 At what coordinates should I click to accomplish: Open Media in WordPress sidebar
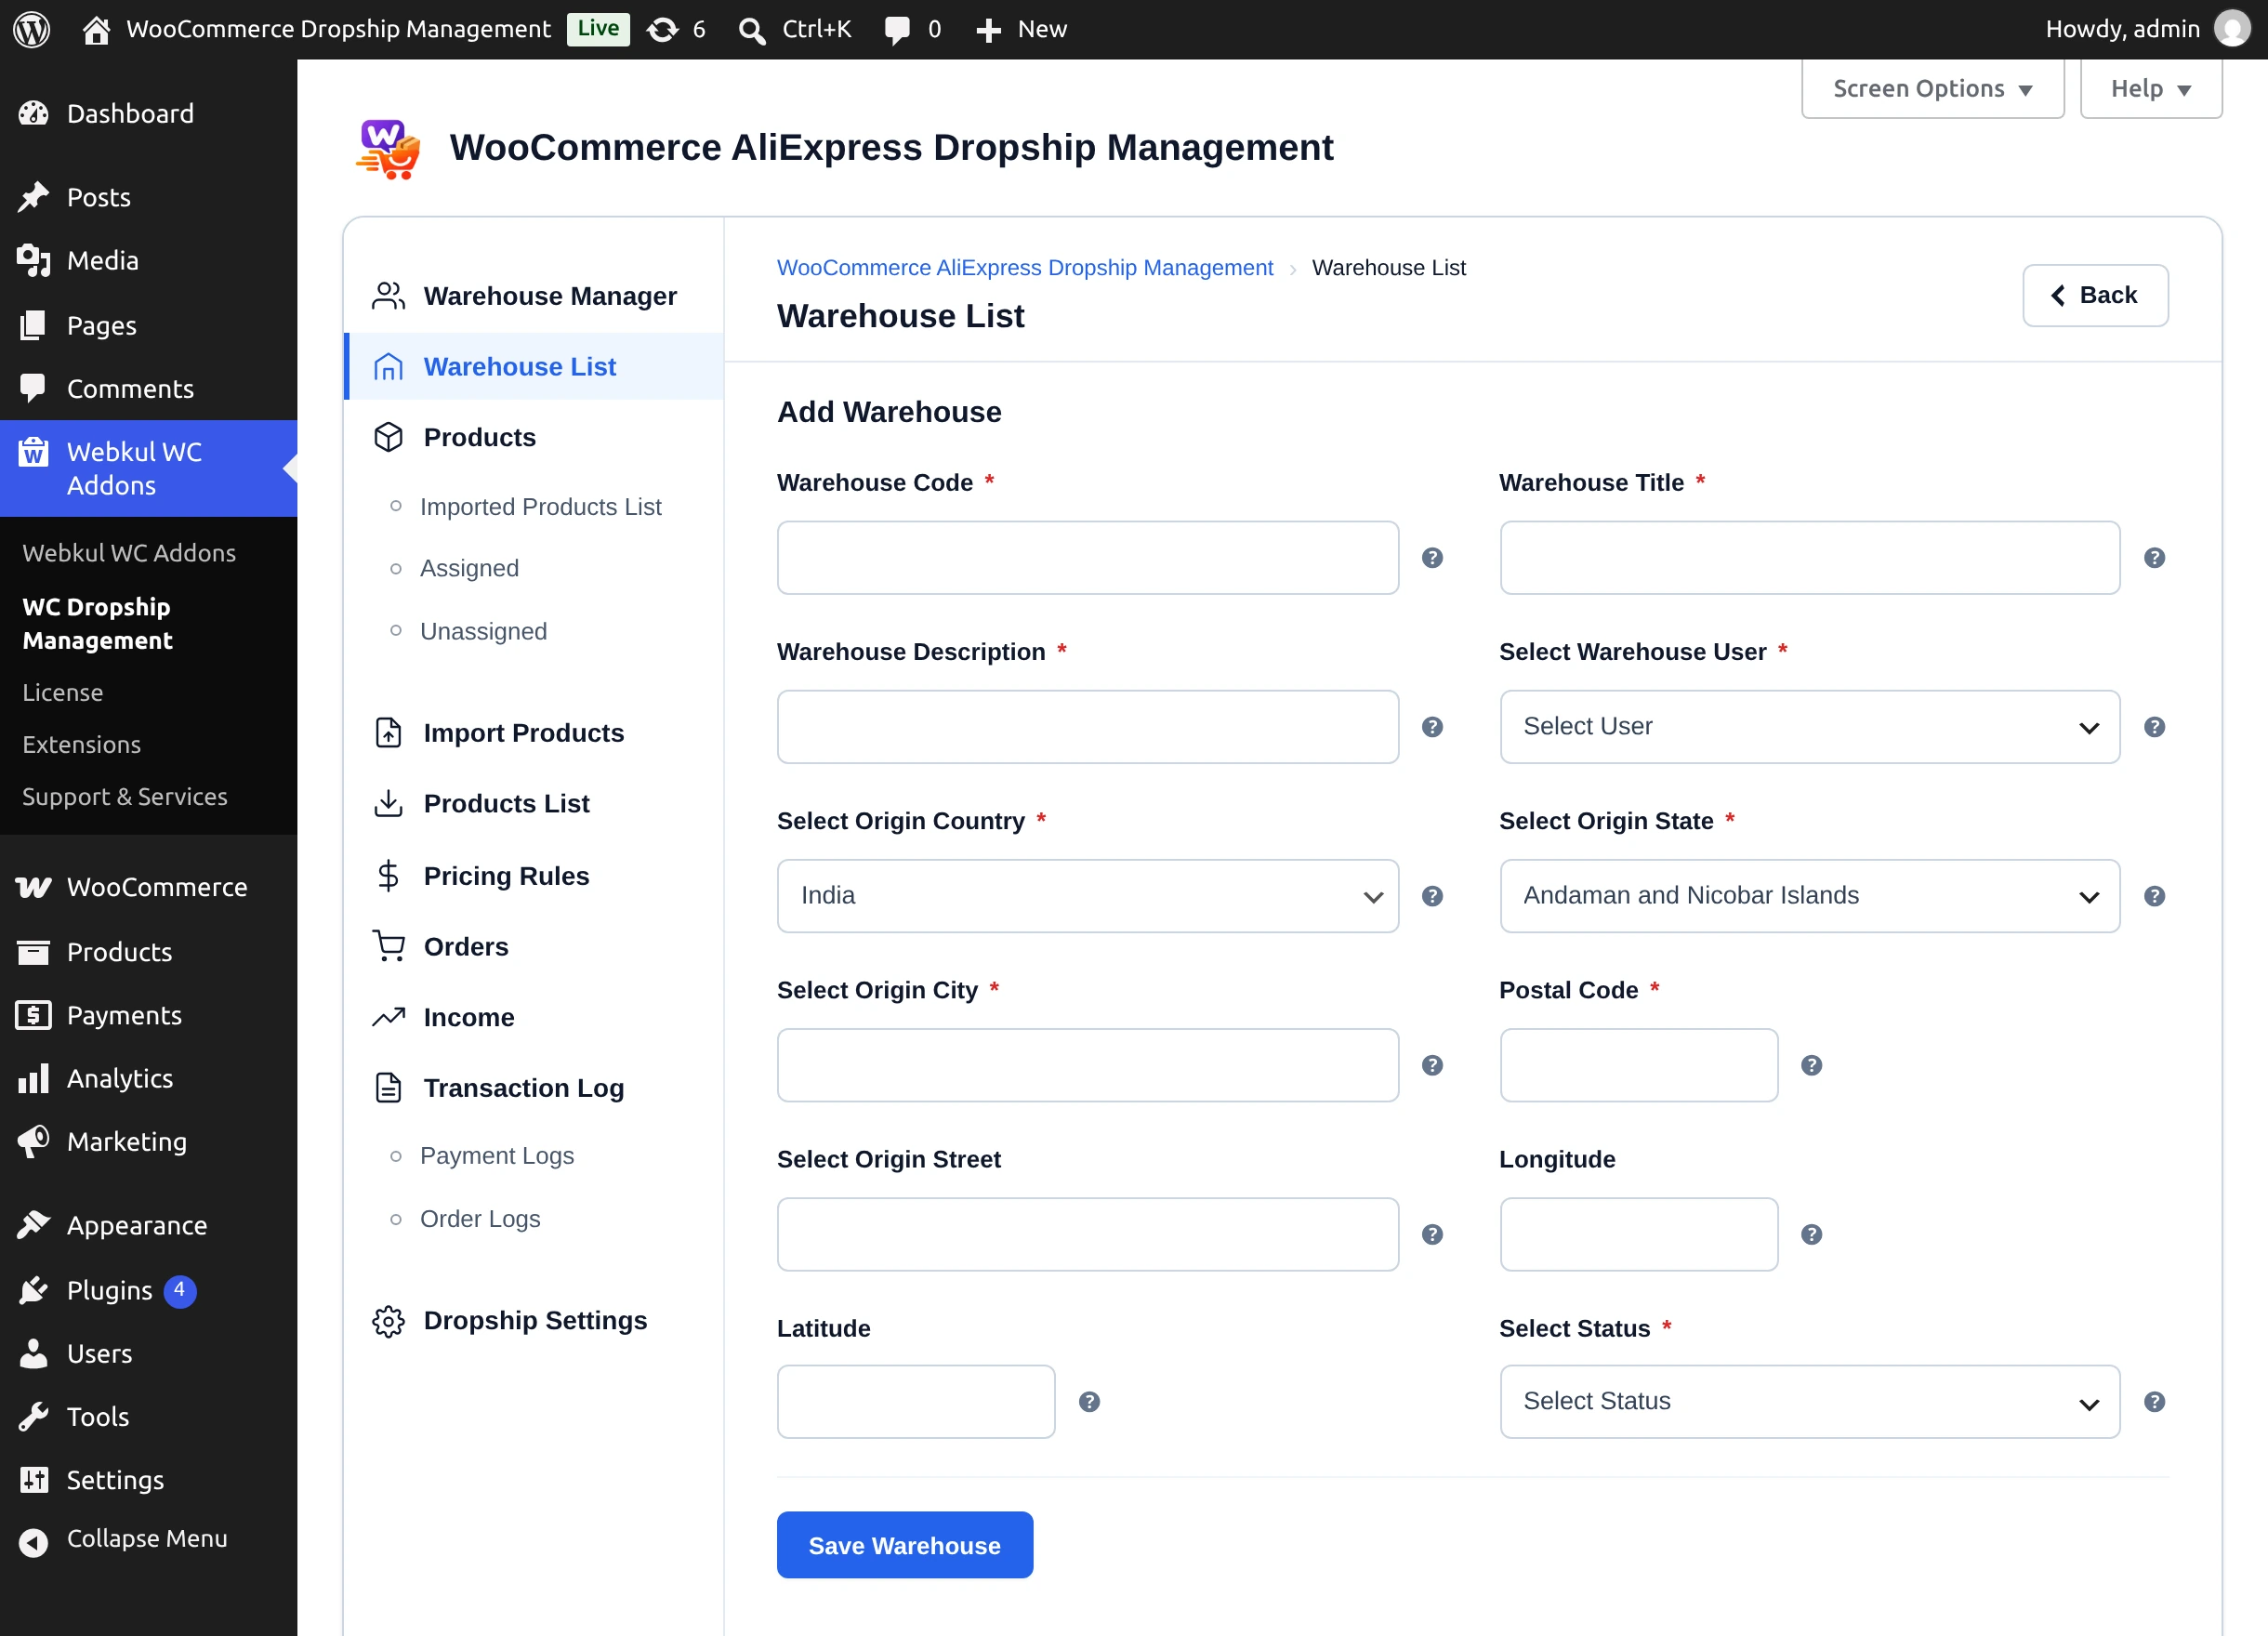coord(148,261)
